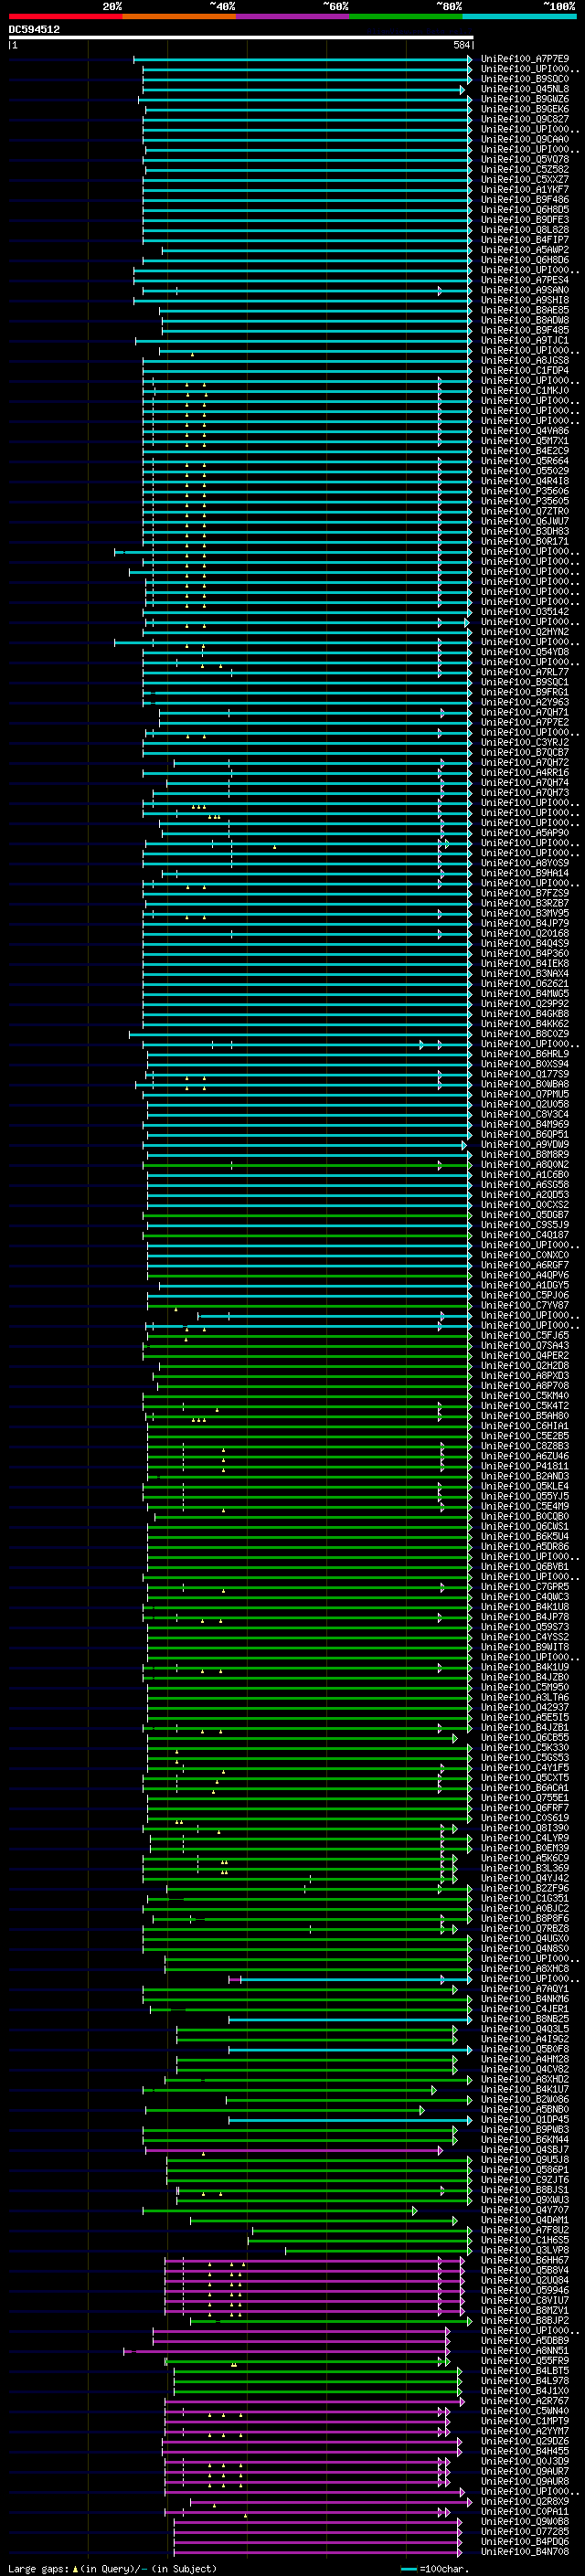Select the UniRef100_Q0CXS2 label
The height and width of the screenshot is (2576, 585).
click(x=525, y=1205)
